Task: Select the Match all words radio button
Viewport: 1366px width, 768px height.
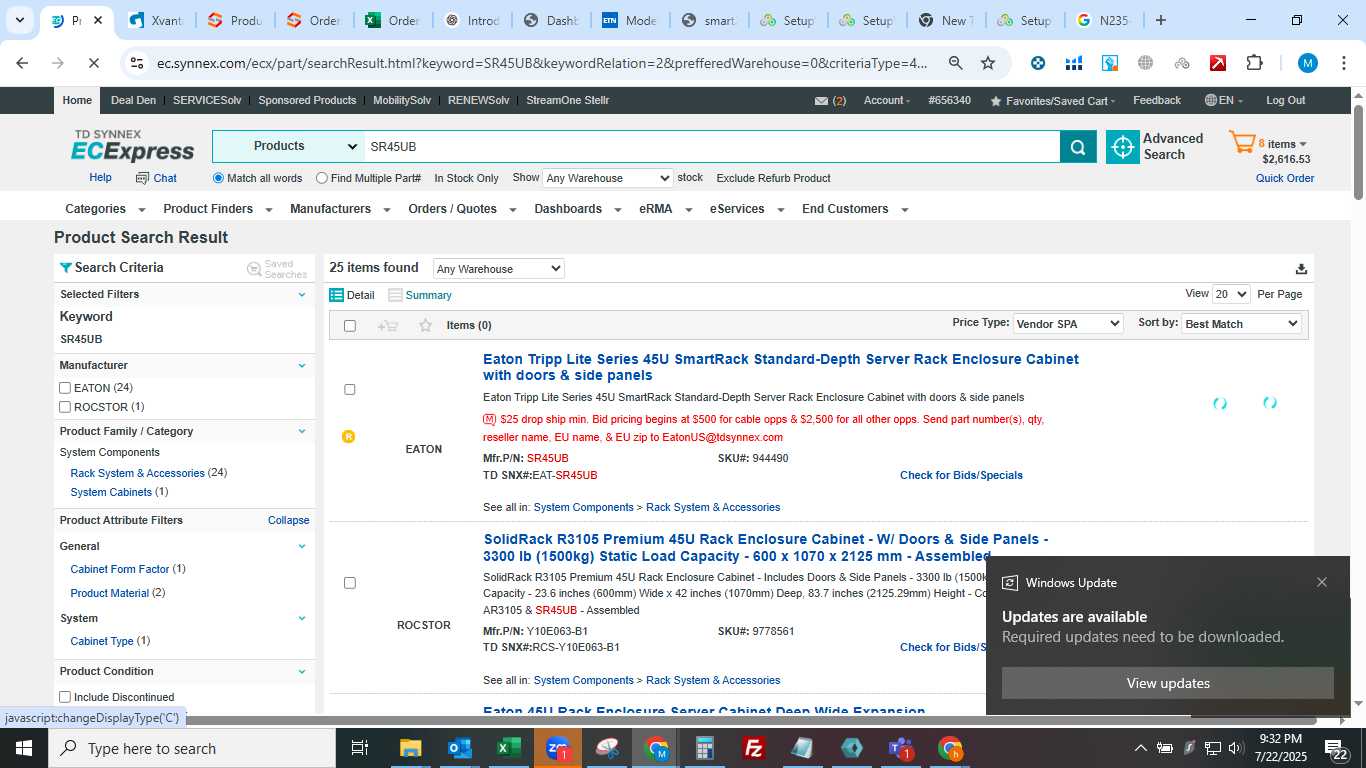Action: [x=218, y=178]
